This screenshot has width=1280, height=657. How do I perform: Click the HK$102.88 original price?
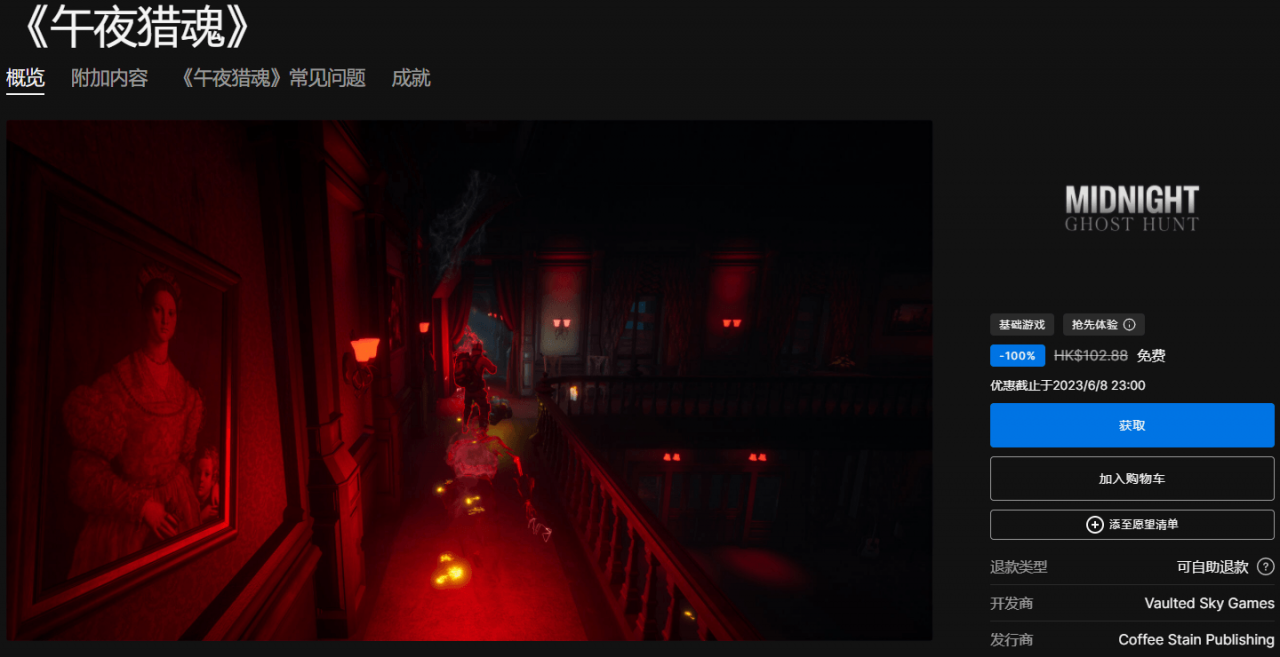click(1091, 356)
